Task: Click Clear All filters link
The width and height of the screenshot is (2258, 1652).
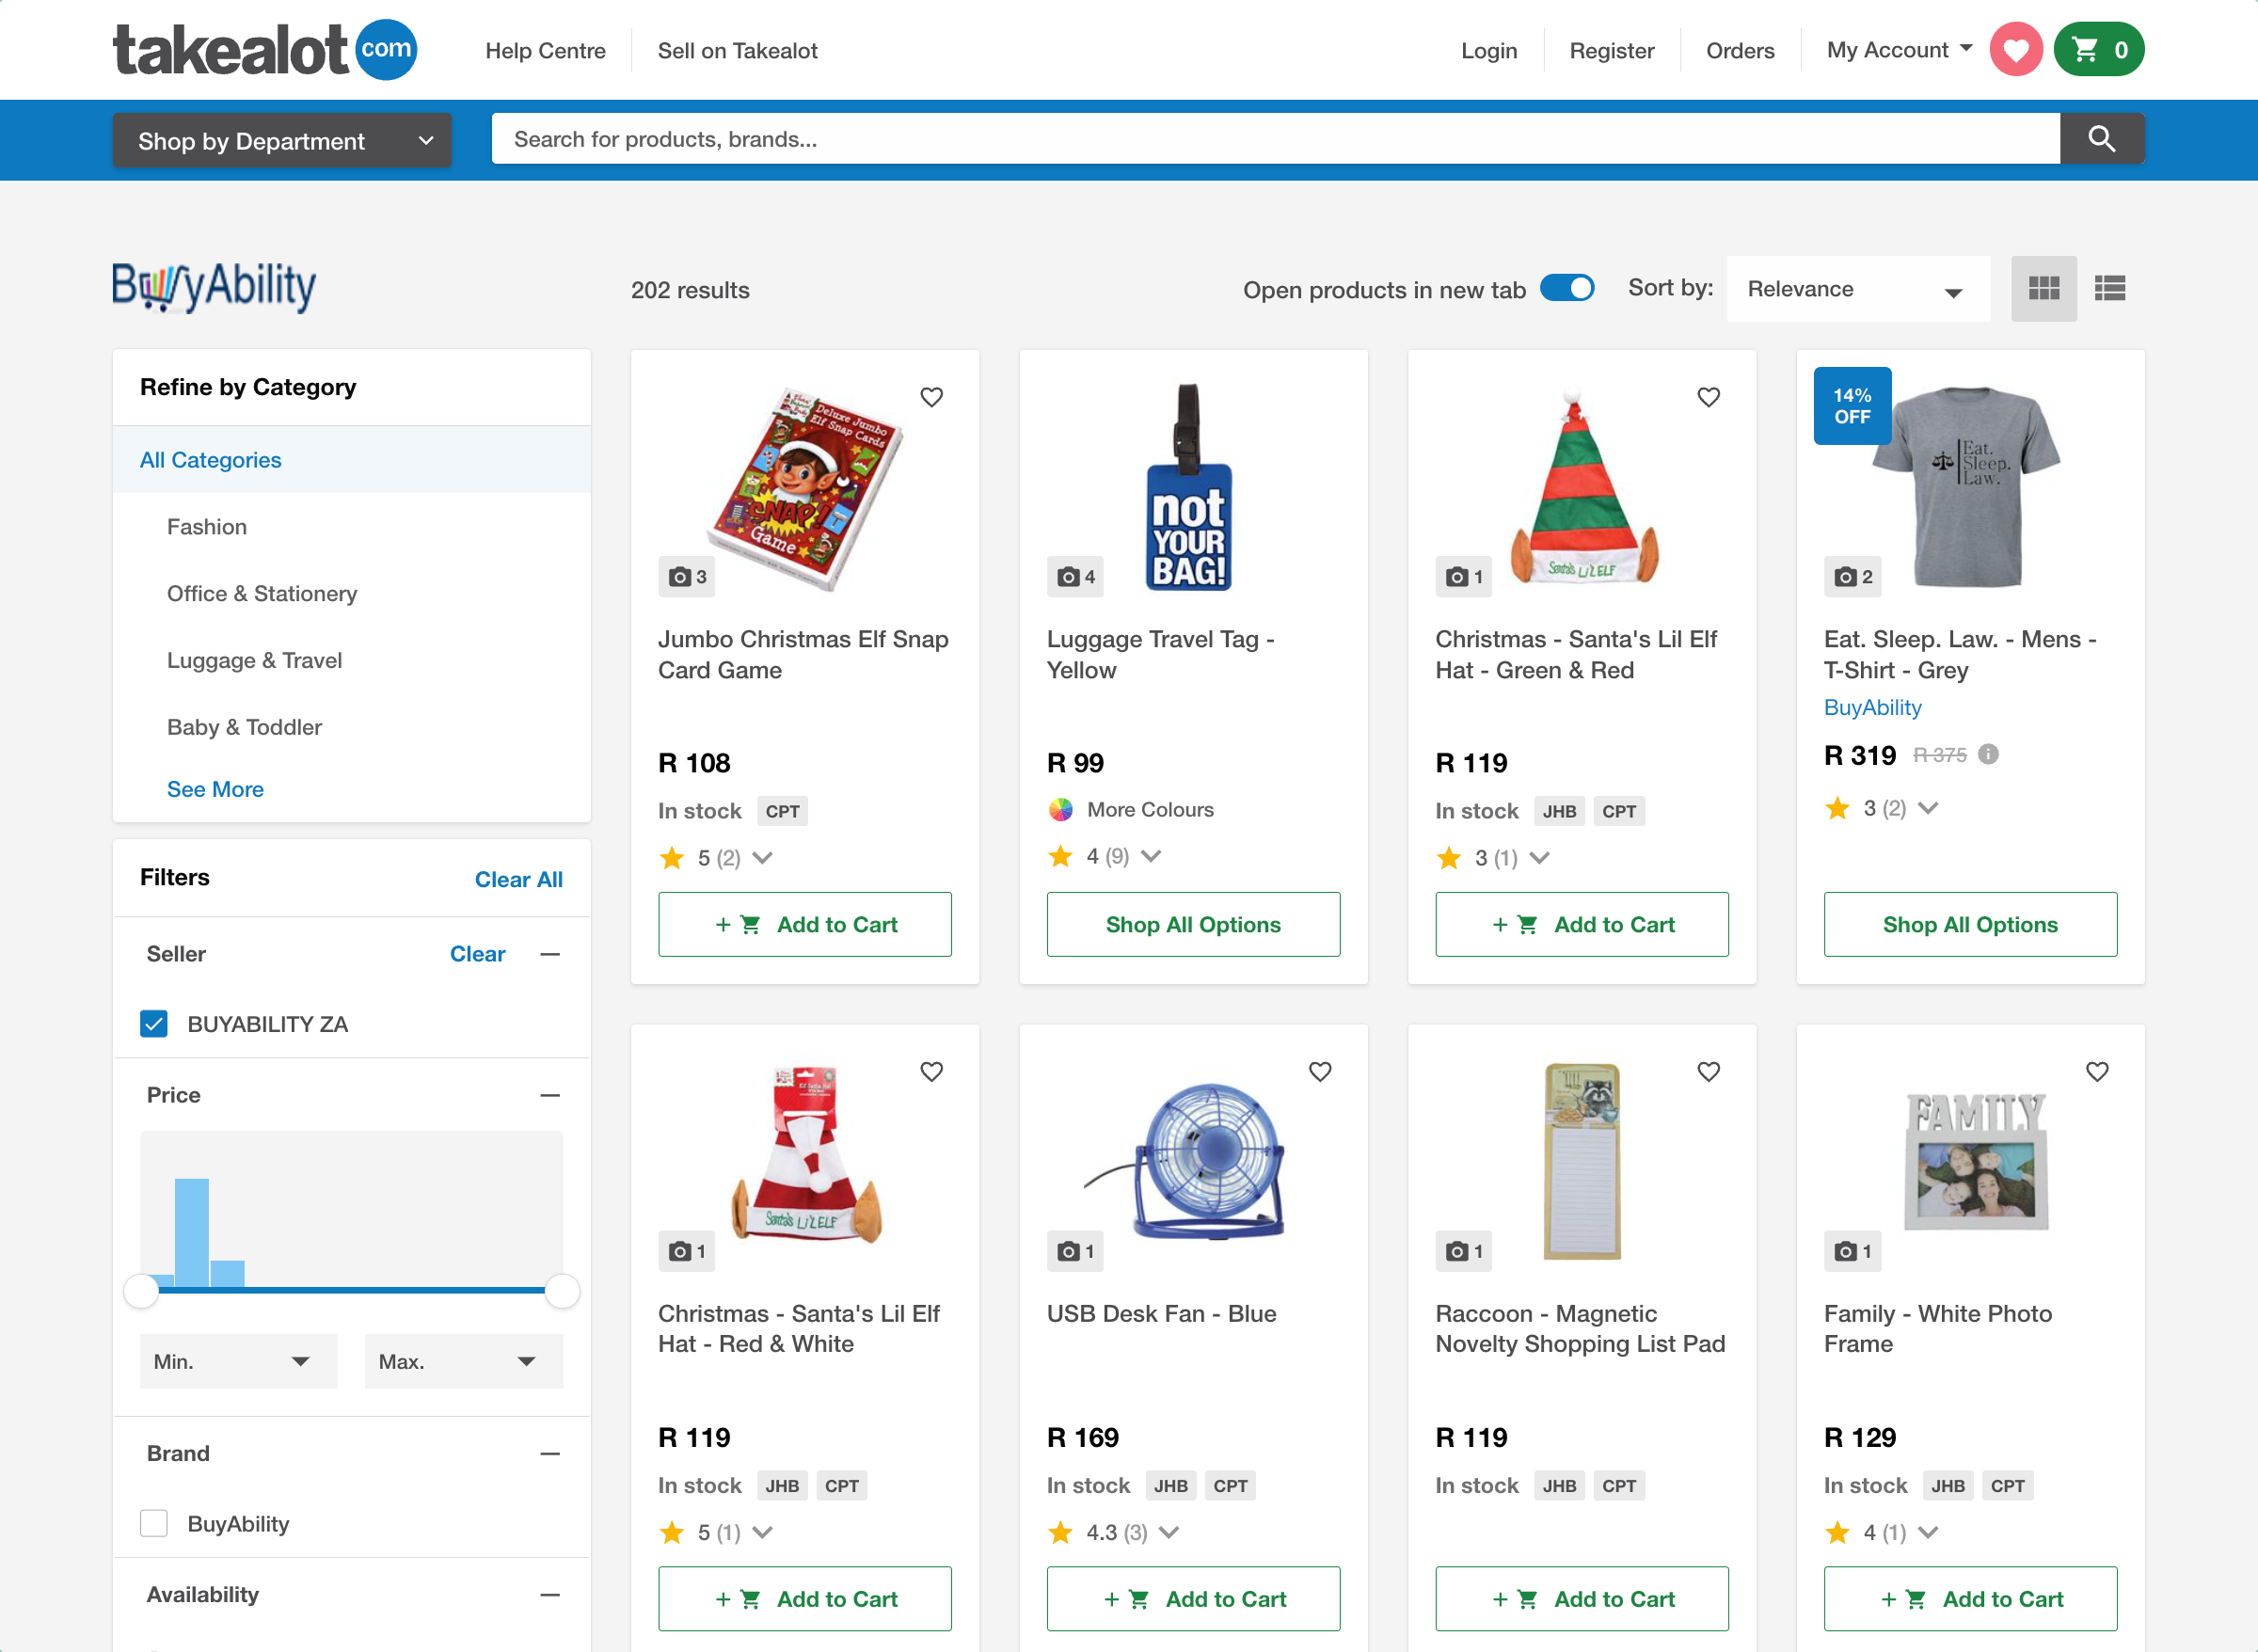Action: 518,879
